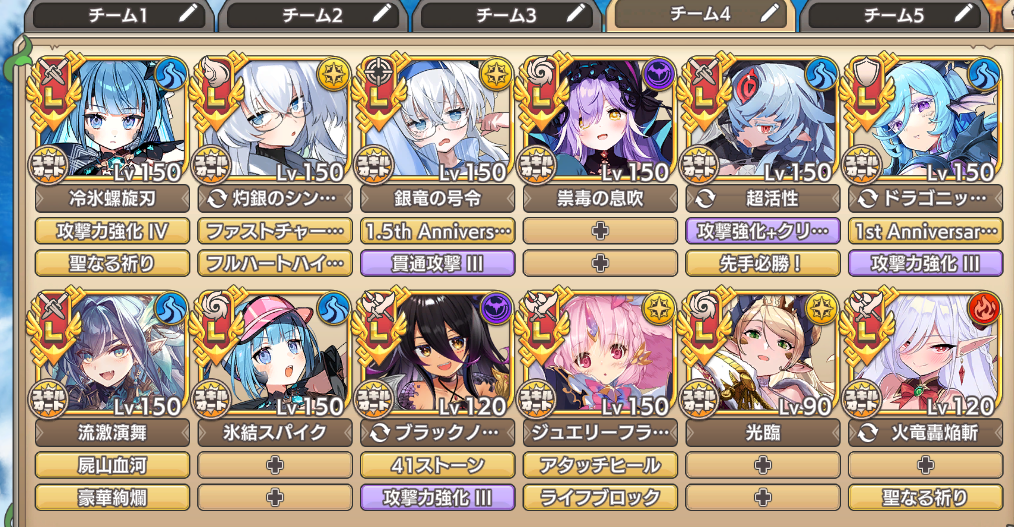Viewport: 1014px width, 527px height.
Task: Click swap arrows icon beside 超活性 skill
Action: pyautogui.click(x=705, y=199)
